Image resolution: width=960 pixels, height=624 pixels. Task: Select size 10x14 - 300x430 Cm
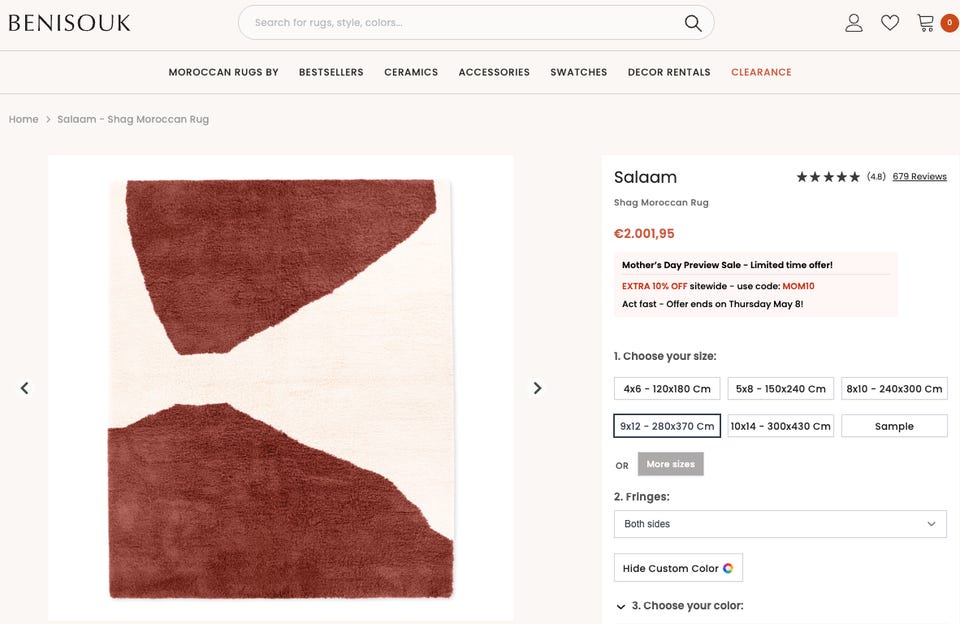780,426
